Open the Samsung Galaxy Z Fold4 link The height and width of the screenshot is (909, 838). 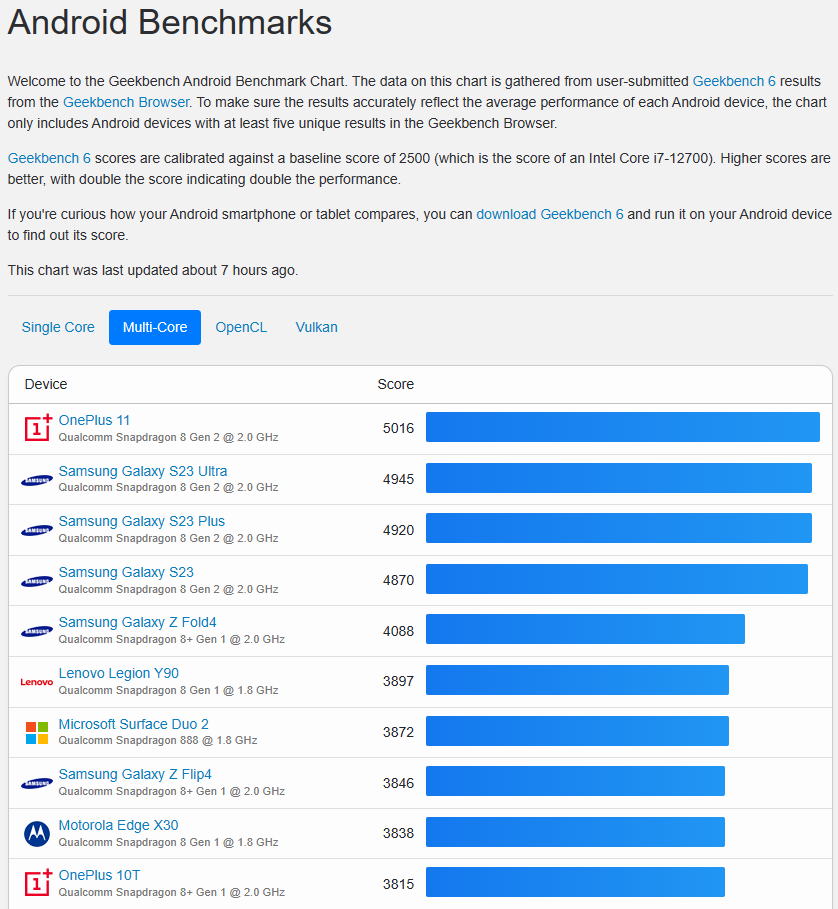pyautogui.click(x=137, y=622)
